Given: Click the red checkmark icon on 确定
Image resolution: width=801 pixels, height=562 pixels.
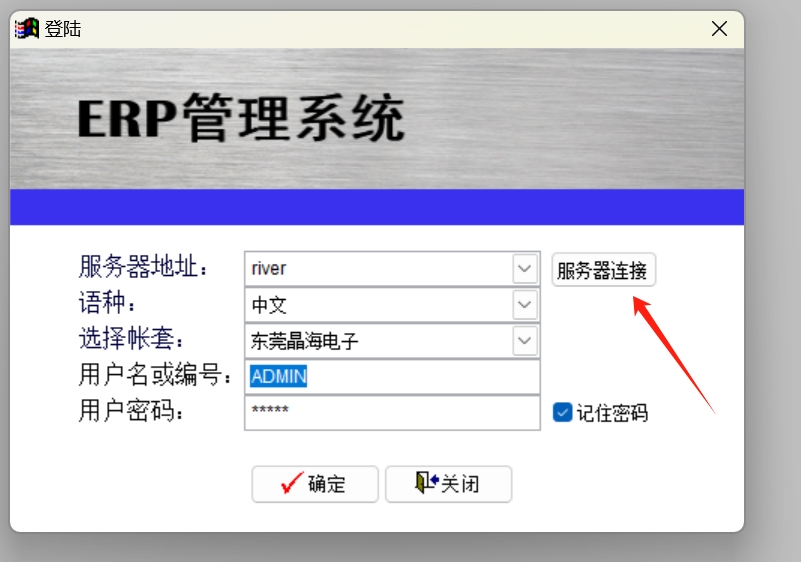Looking at the screenshot, I should 292,484.
